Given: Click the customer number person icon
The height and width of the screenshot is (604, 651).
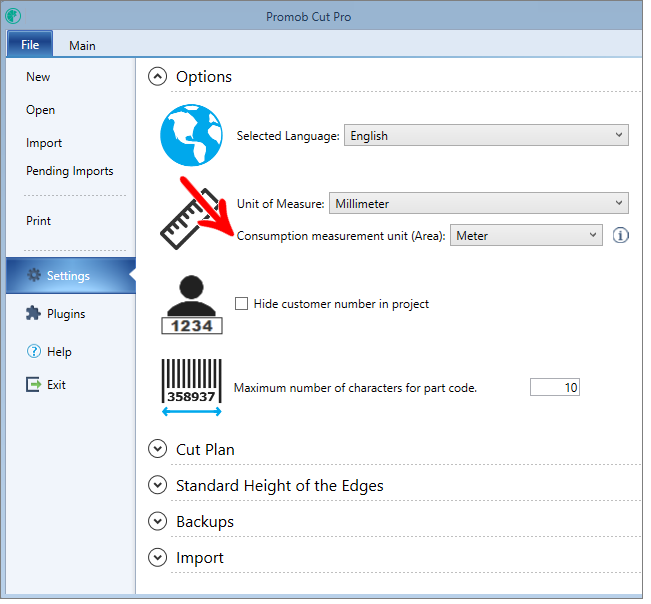Looking at the screenshot, I should coord(193,307).
